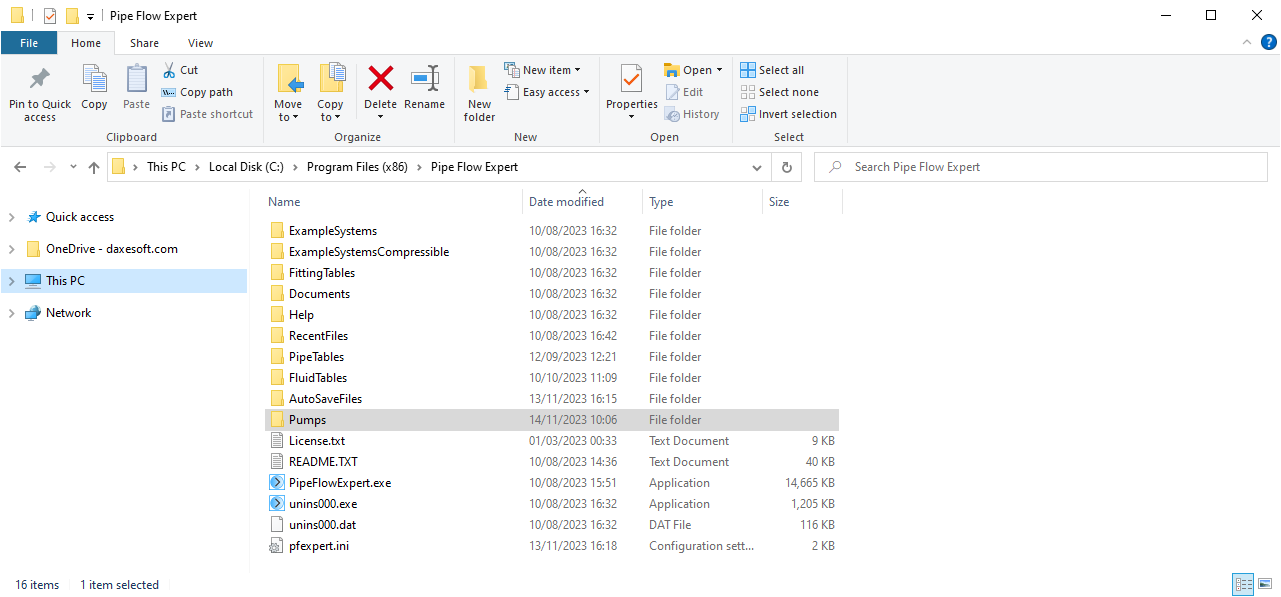Screen dimensions: 1281x597
Task: Open the New item dropdown
Action: 542,70
